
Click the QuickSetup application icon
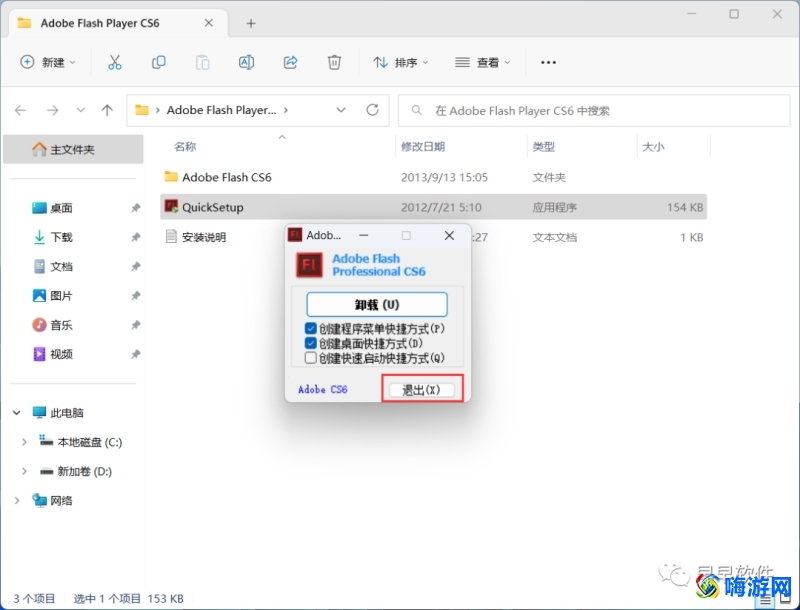pyautogui.click(x=171, y=207)
